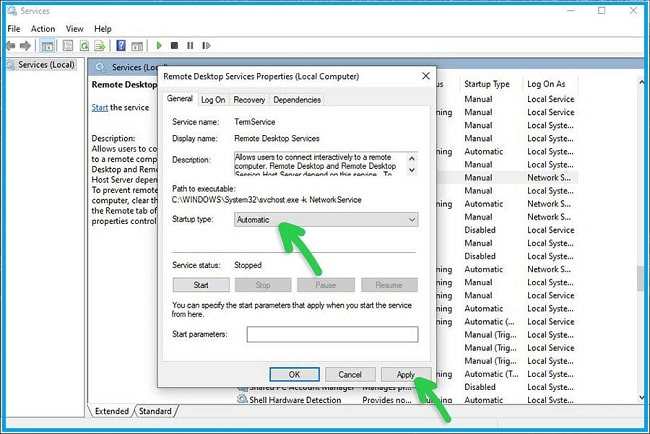Click the green Start Service play icon
This screenshot has height=434, width=650.
159,46
